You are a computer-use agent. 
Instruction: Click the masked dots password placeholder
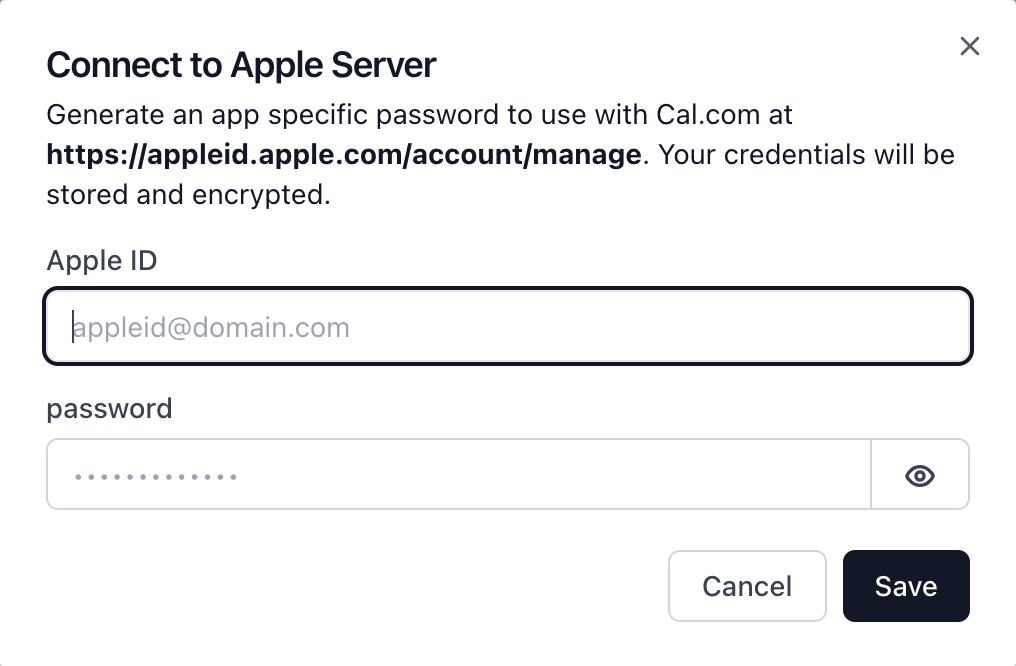(x=156, y=477)
